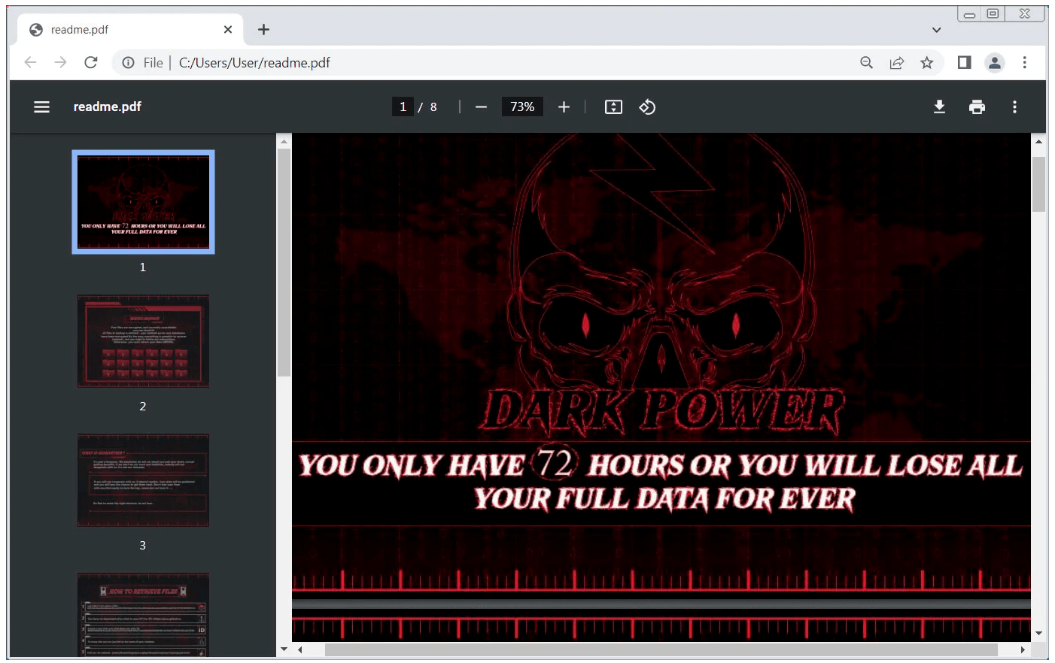Click the page number input field
Image resolution: width=1055 pixels, height=663 pixels.
point(403,107)
